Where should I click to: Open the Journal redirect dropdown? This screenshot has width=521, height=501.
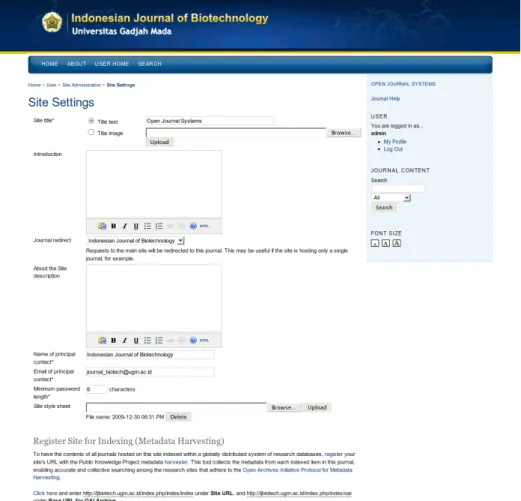135,241
